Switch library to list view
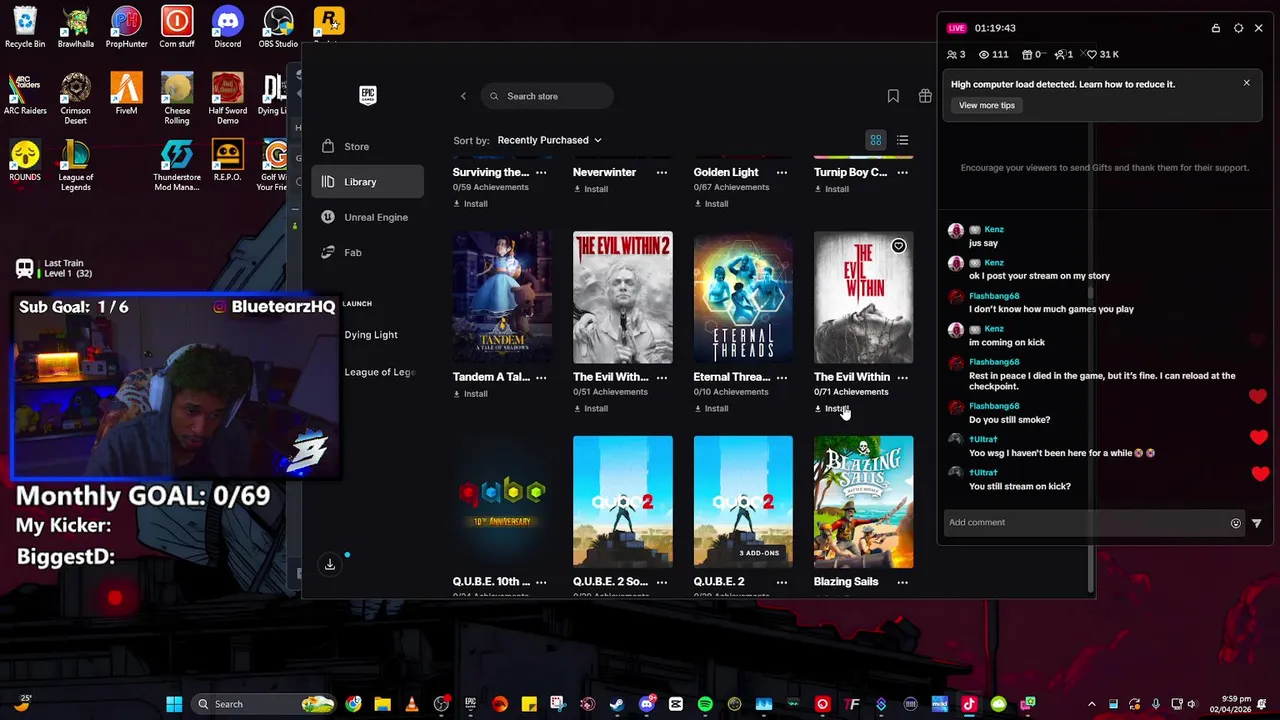Screen dimensions: 1280x720 pyautogui.click(x=902, y=140)
